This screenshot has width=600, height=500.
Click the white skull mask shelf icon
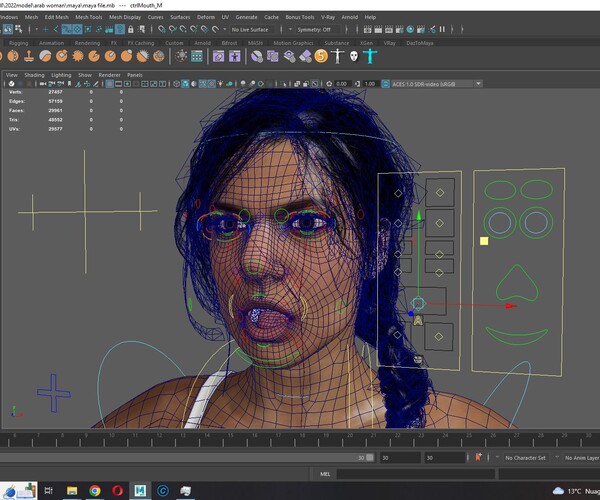(354, 56)
